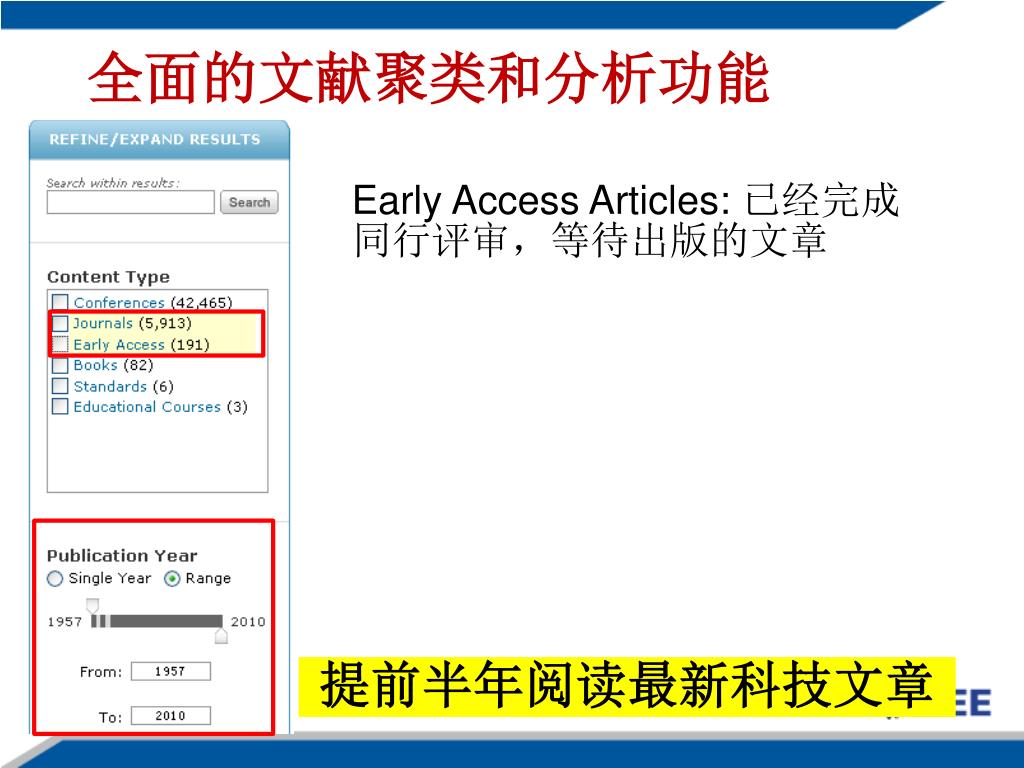Screen dimensions: 1024x768
Task: Check the Educational Courses checkbox
Action: [x=60, y=406]
